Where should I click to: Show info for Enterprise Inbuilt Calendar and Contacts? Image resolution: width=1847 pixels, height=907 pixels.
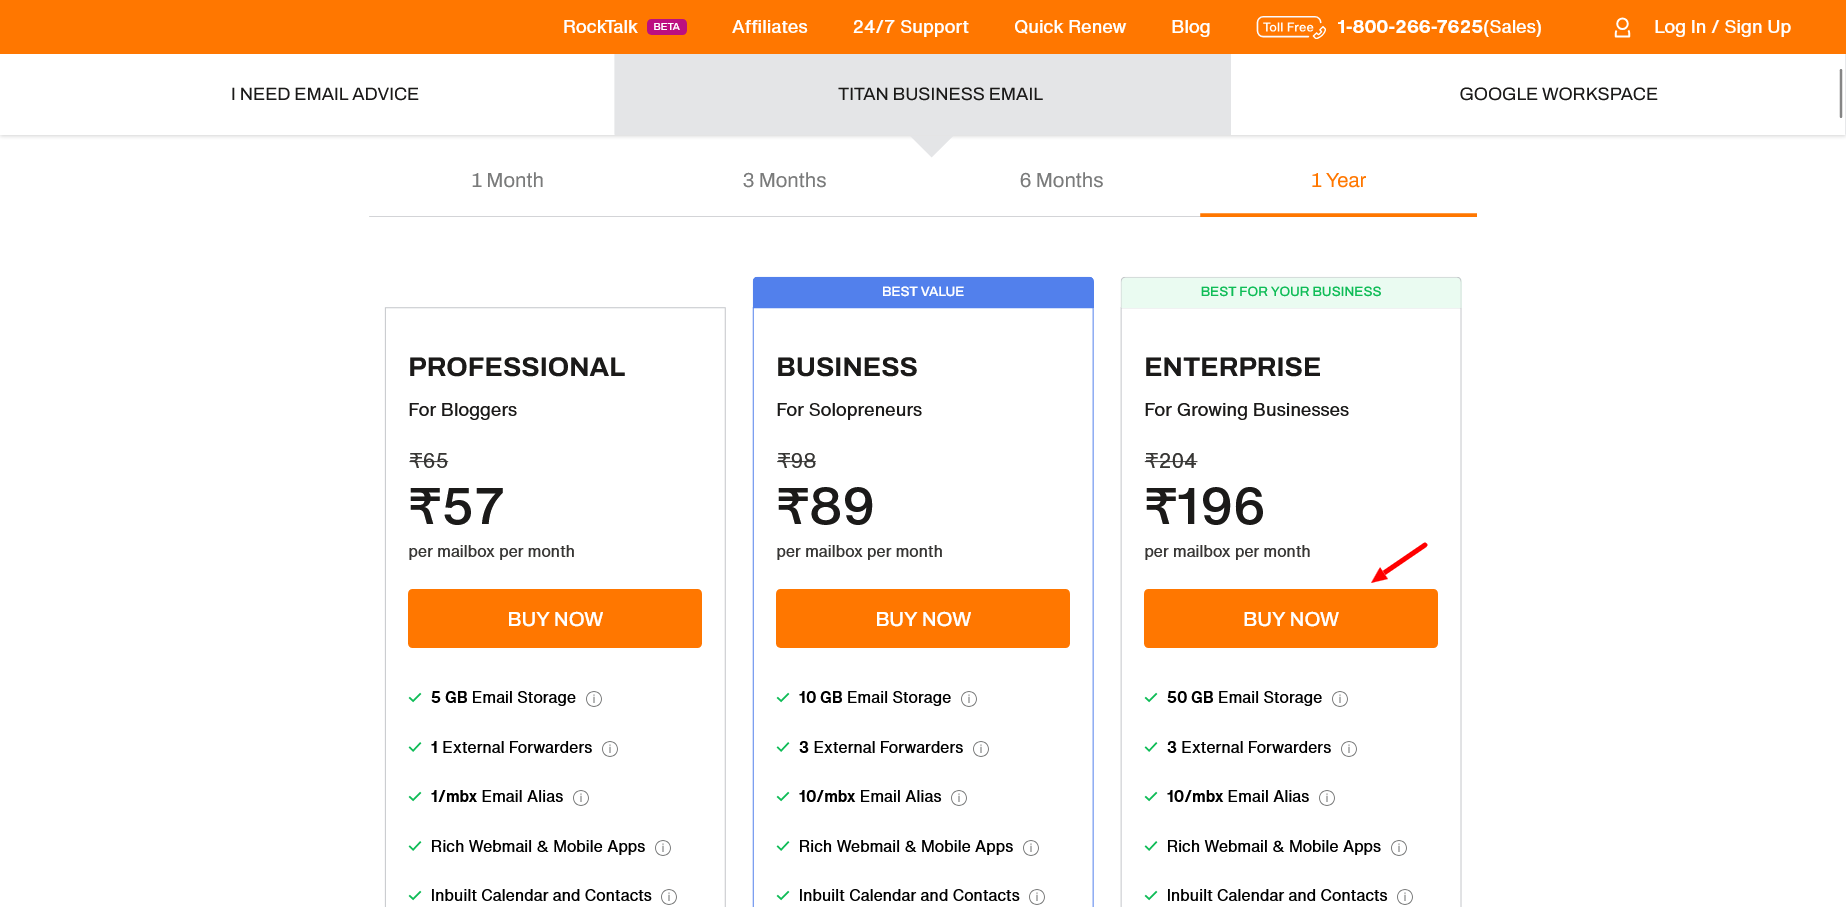tap(1405, 897)
